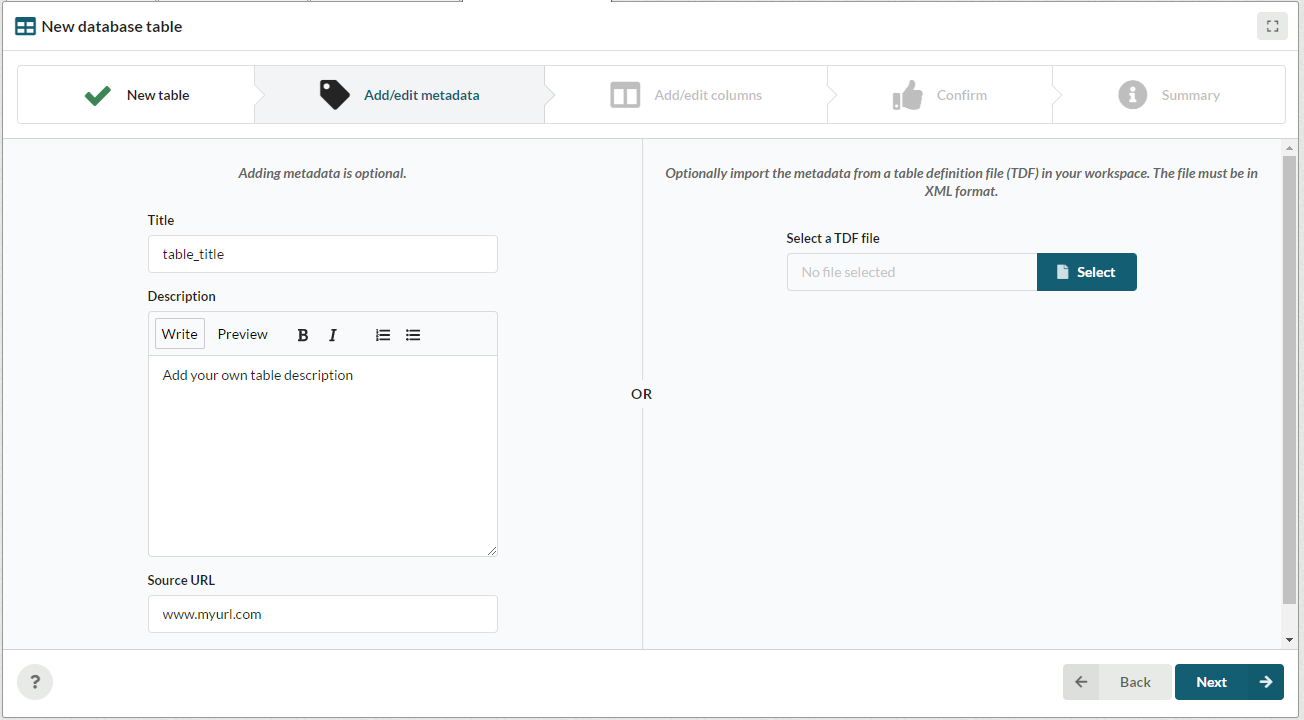This screenshot has width=1304, height=720.
Task: Jump to the Confirm step
Action: point(939,95)
